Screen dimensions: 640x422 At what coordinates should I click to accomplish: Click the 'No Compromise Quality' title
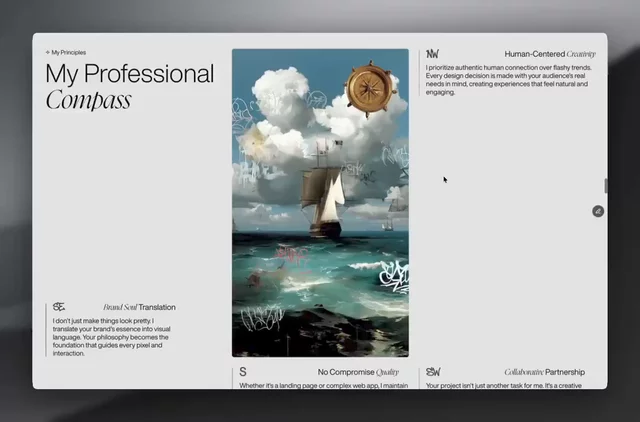(x=358, y=372)
